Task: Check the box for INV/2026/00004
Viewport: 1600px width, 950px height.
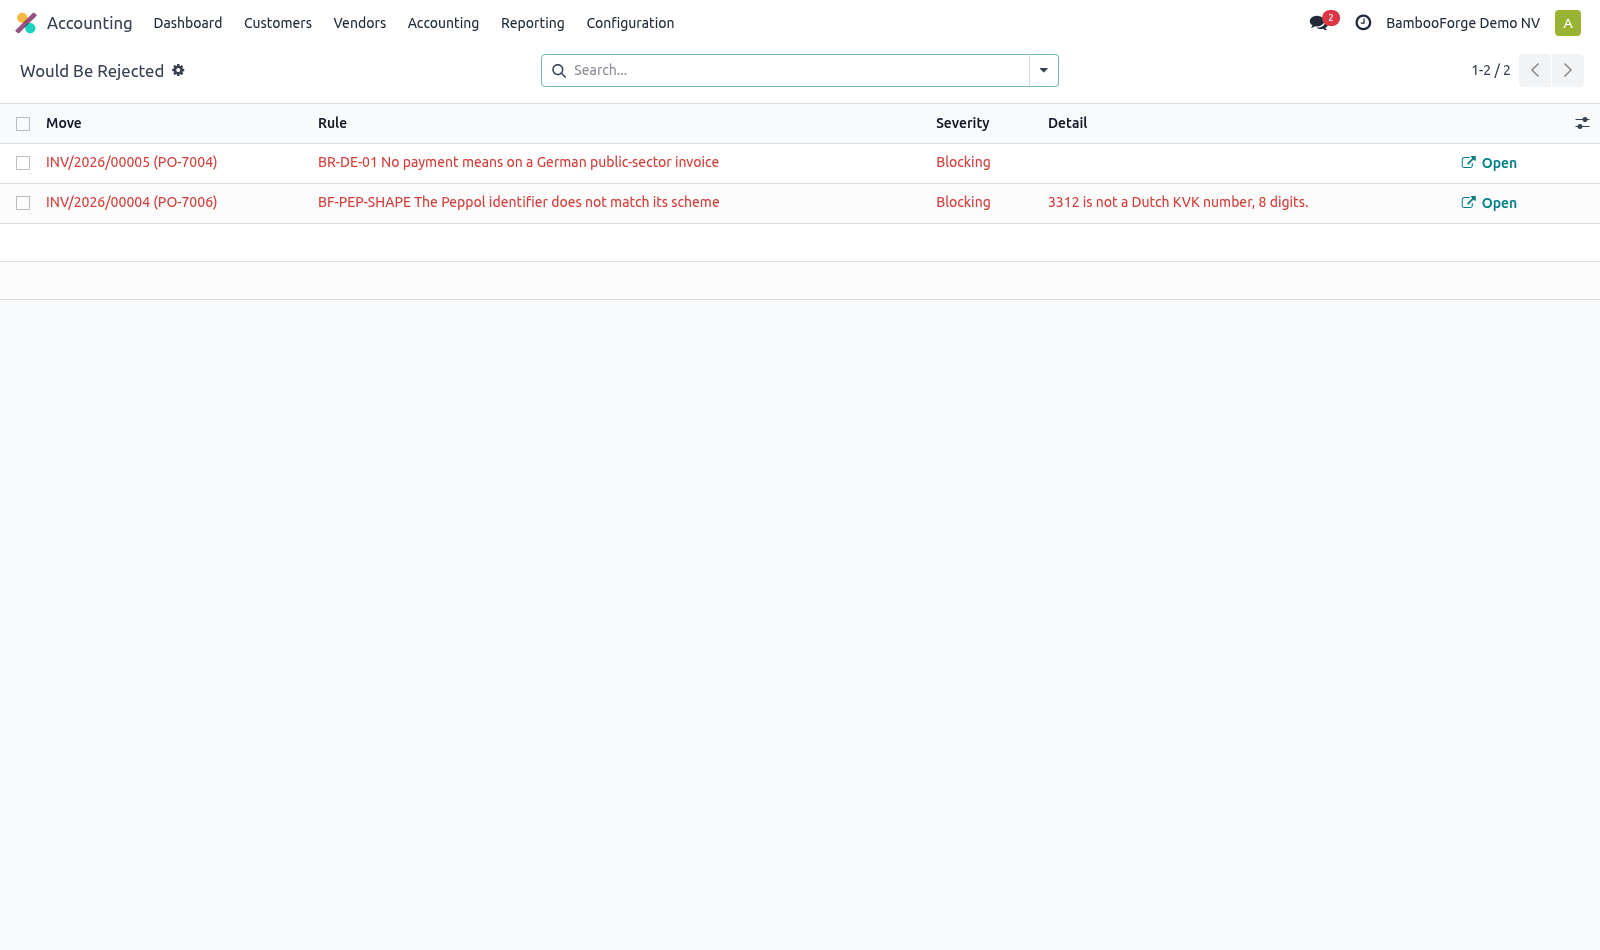Action: (x=23, y=203)
